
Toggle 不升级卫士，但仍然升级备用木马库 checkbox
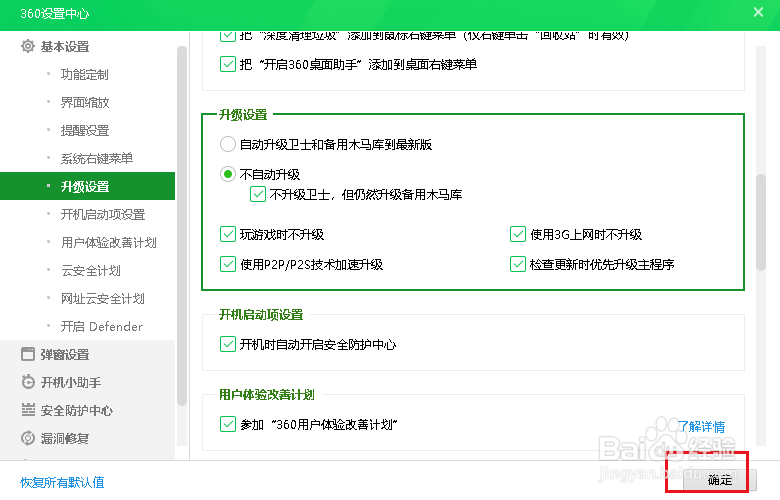[258, 194]
